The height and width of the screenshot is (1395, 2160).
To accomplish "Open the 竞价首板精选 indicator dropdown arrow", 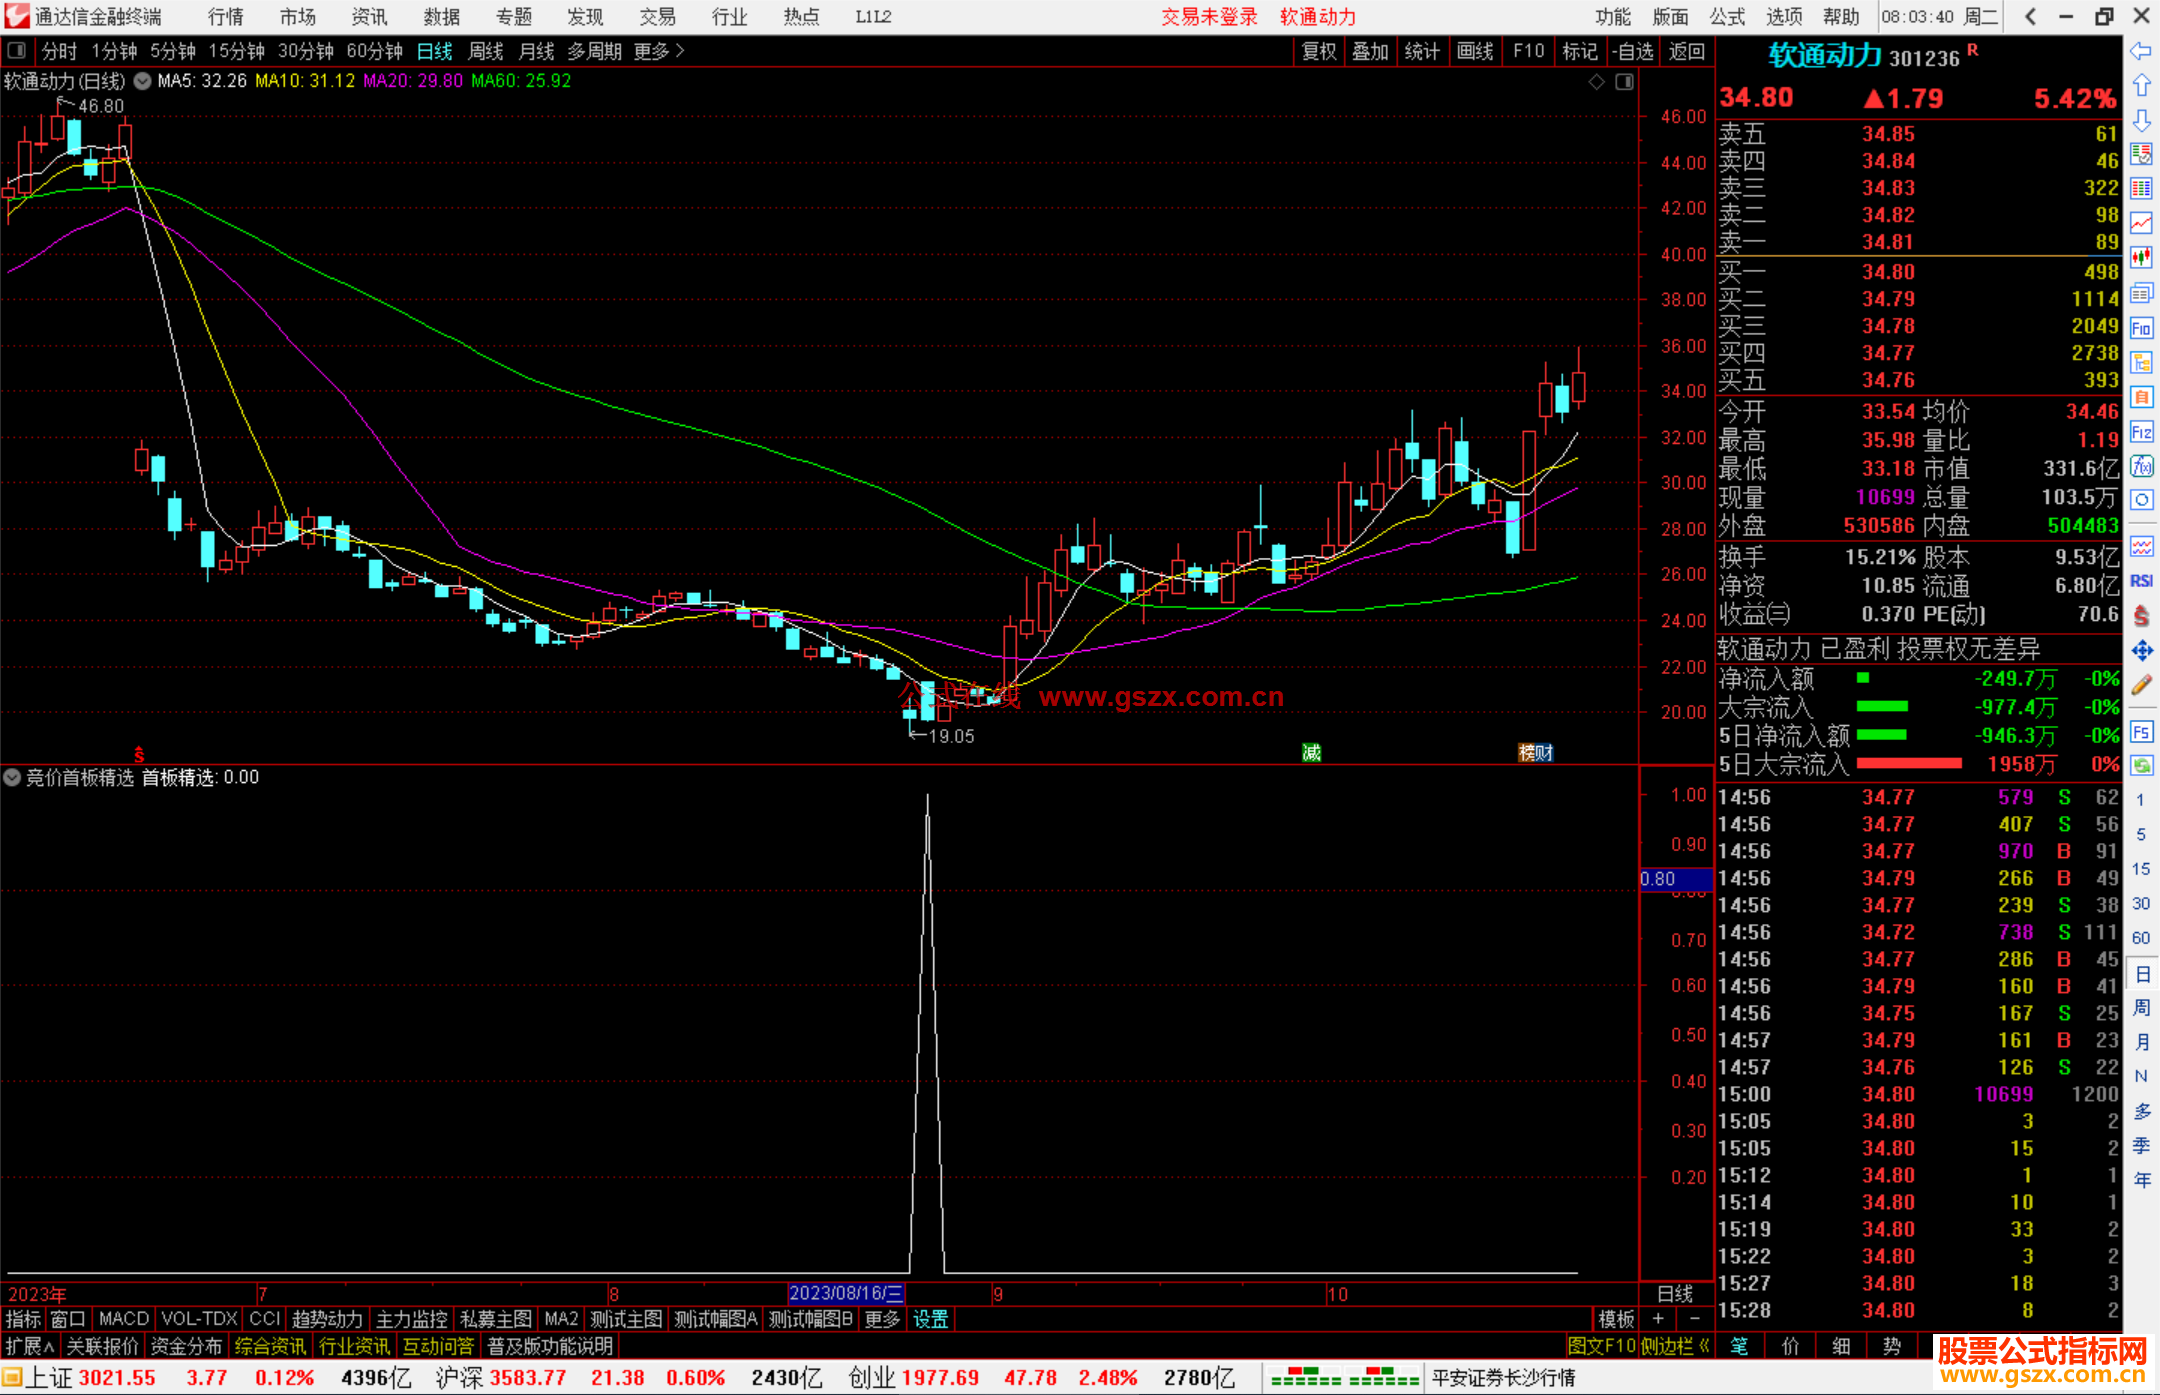I will [12, 777].
